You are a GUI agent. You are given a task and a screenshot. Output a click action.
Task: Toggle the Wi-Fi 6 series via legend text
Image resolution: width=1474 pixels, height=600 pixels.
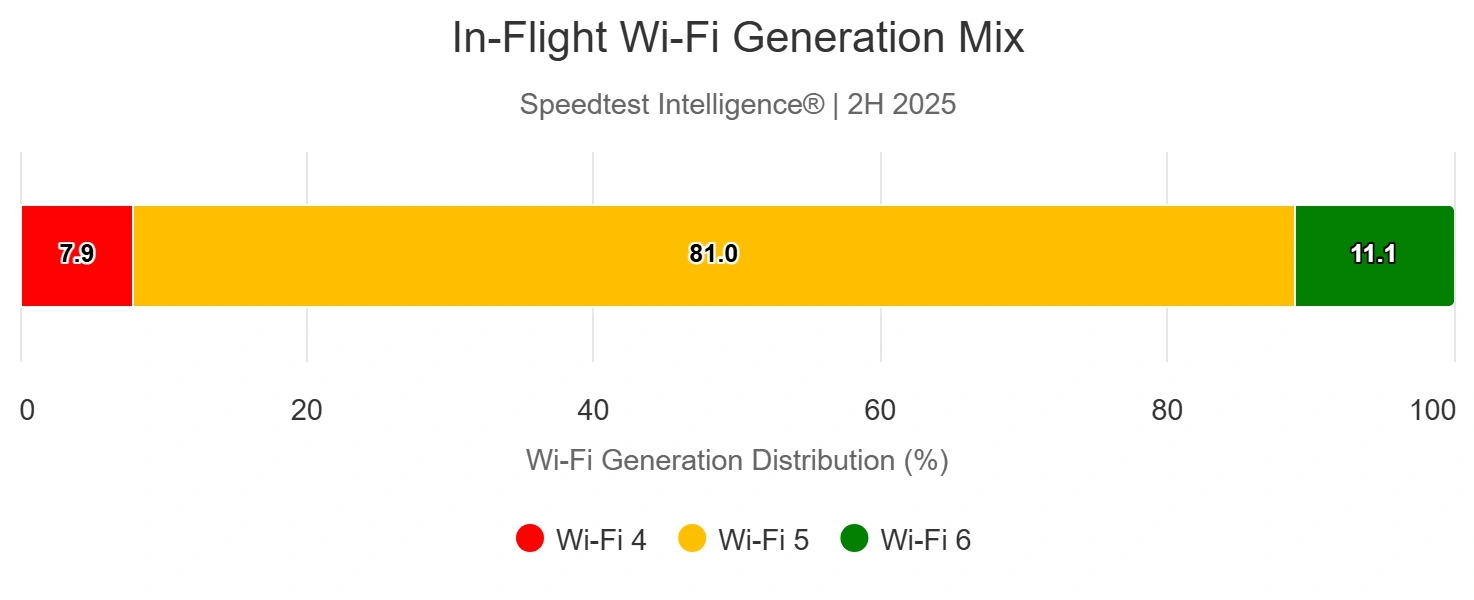[926, 540]
